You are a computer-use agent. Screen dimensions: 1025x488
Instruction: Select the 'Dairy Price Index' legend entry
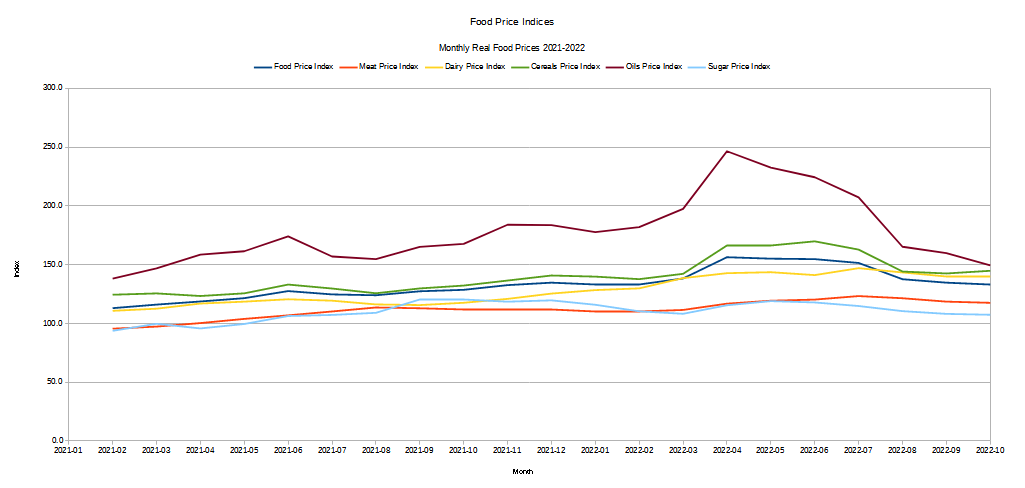click(465, 67)
